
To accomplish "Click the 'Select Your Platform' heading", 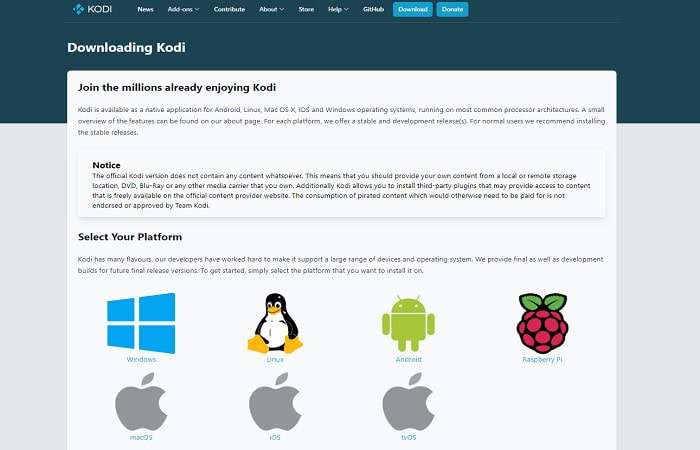I will (x=130, y=237).
